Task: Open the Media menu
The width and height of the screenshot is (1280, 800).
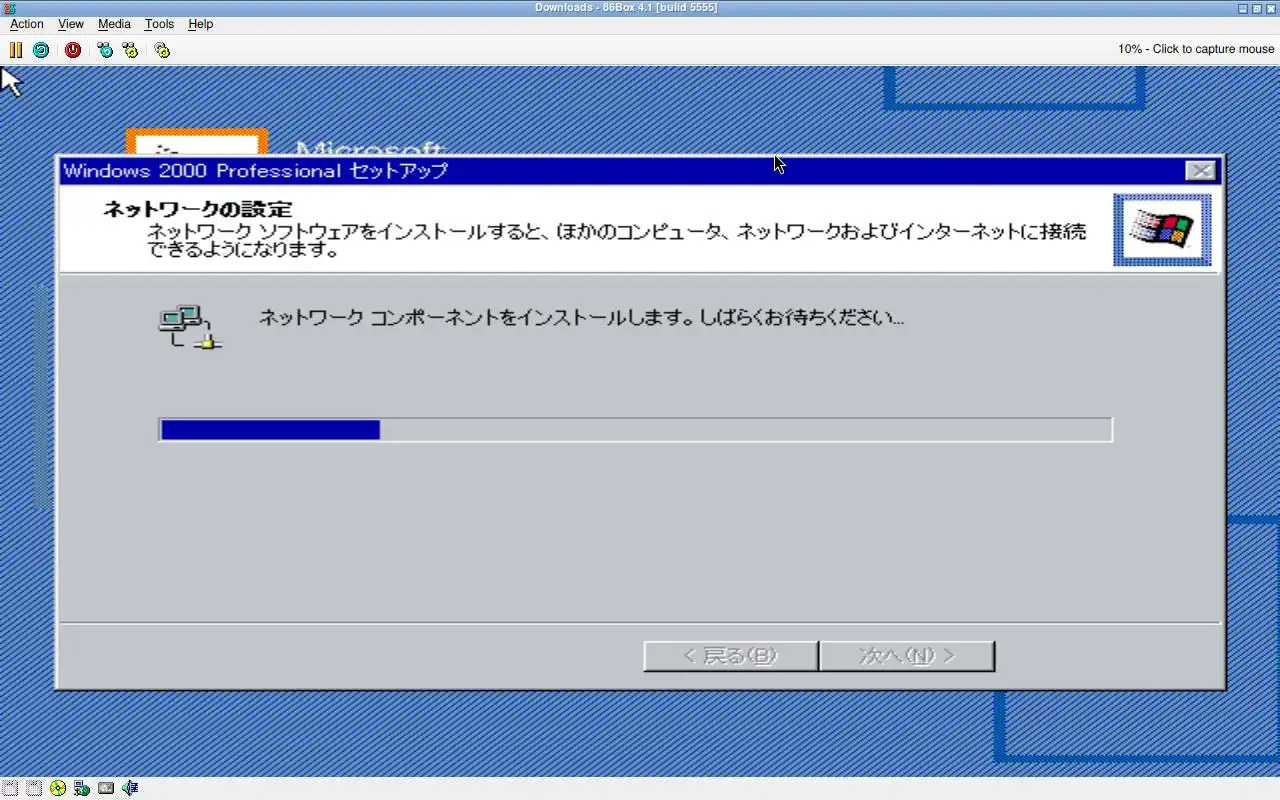Action: tap(114, 24)
